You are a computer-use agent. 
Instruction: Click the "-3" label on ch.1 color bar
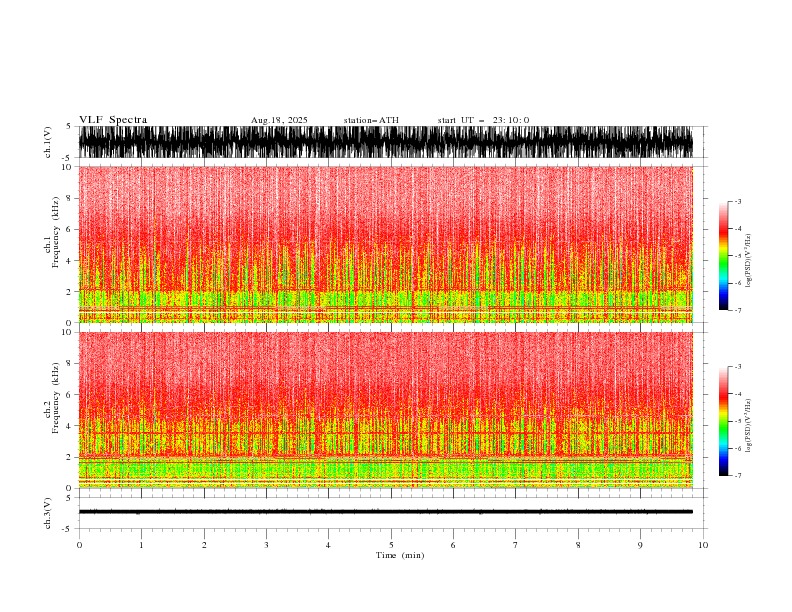(x=738, y=201)
